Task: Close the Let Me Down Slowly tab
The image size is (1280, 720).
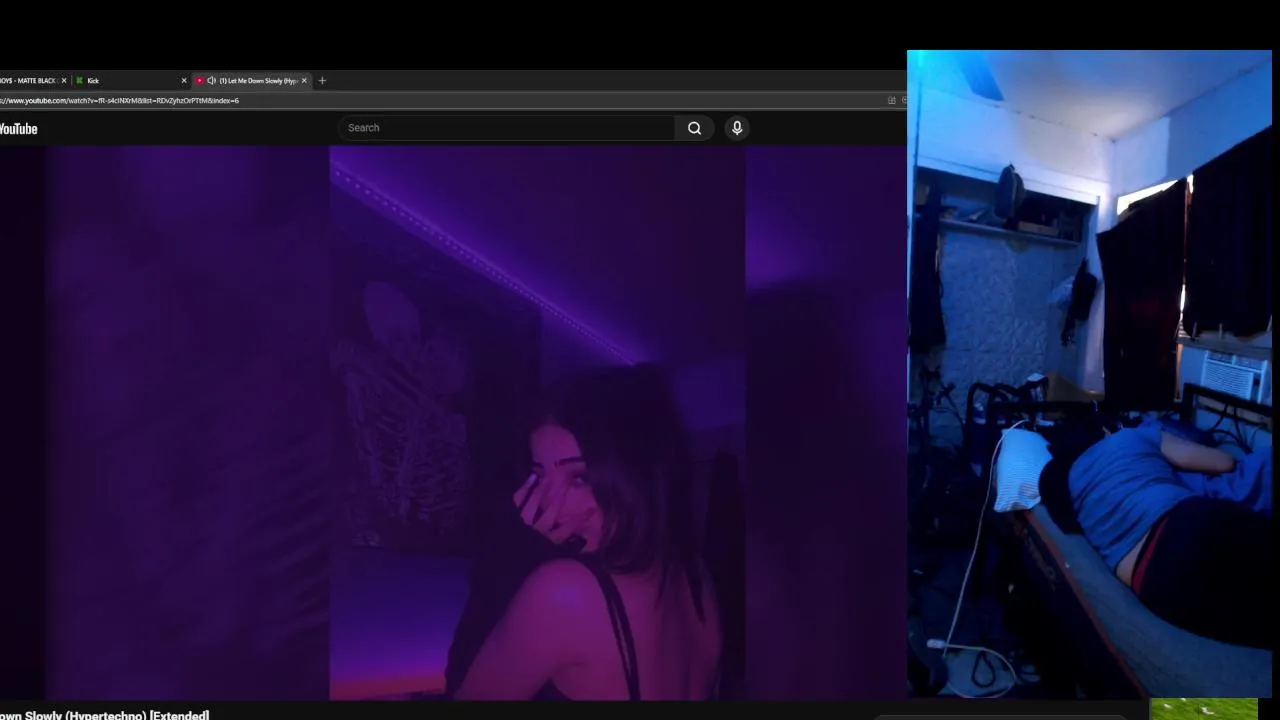Action: click(x=304, y=80)
